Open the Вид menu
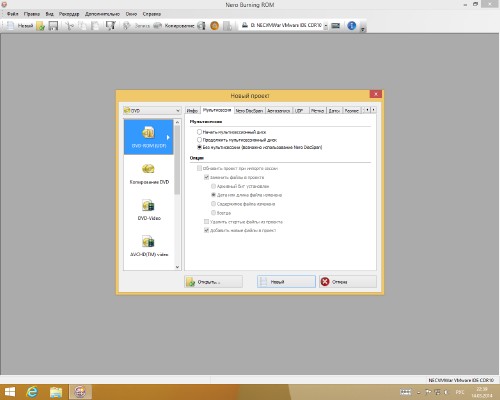This screenshot has width=500, height=400. click(x=50, y=14)
